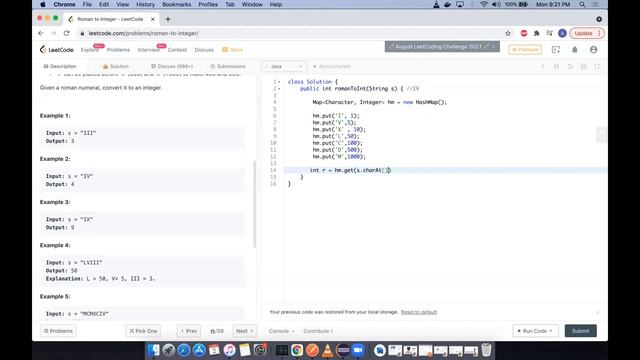Switch to the Description tab

[x=60, y=66]
